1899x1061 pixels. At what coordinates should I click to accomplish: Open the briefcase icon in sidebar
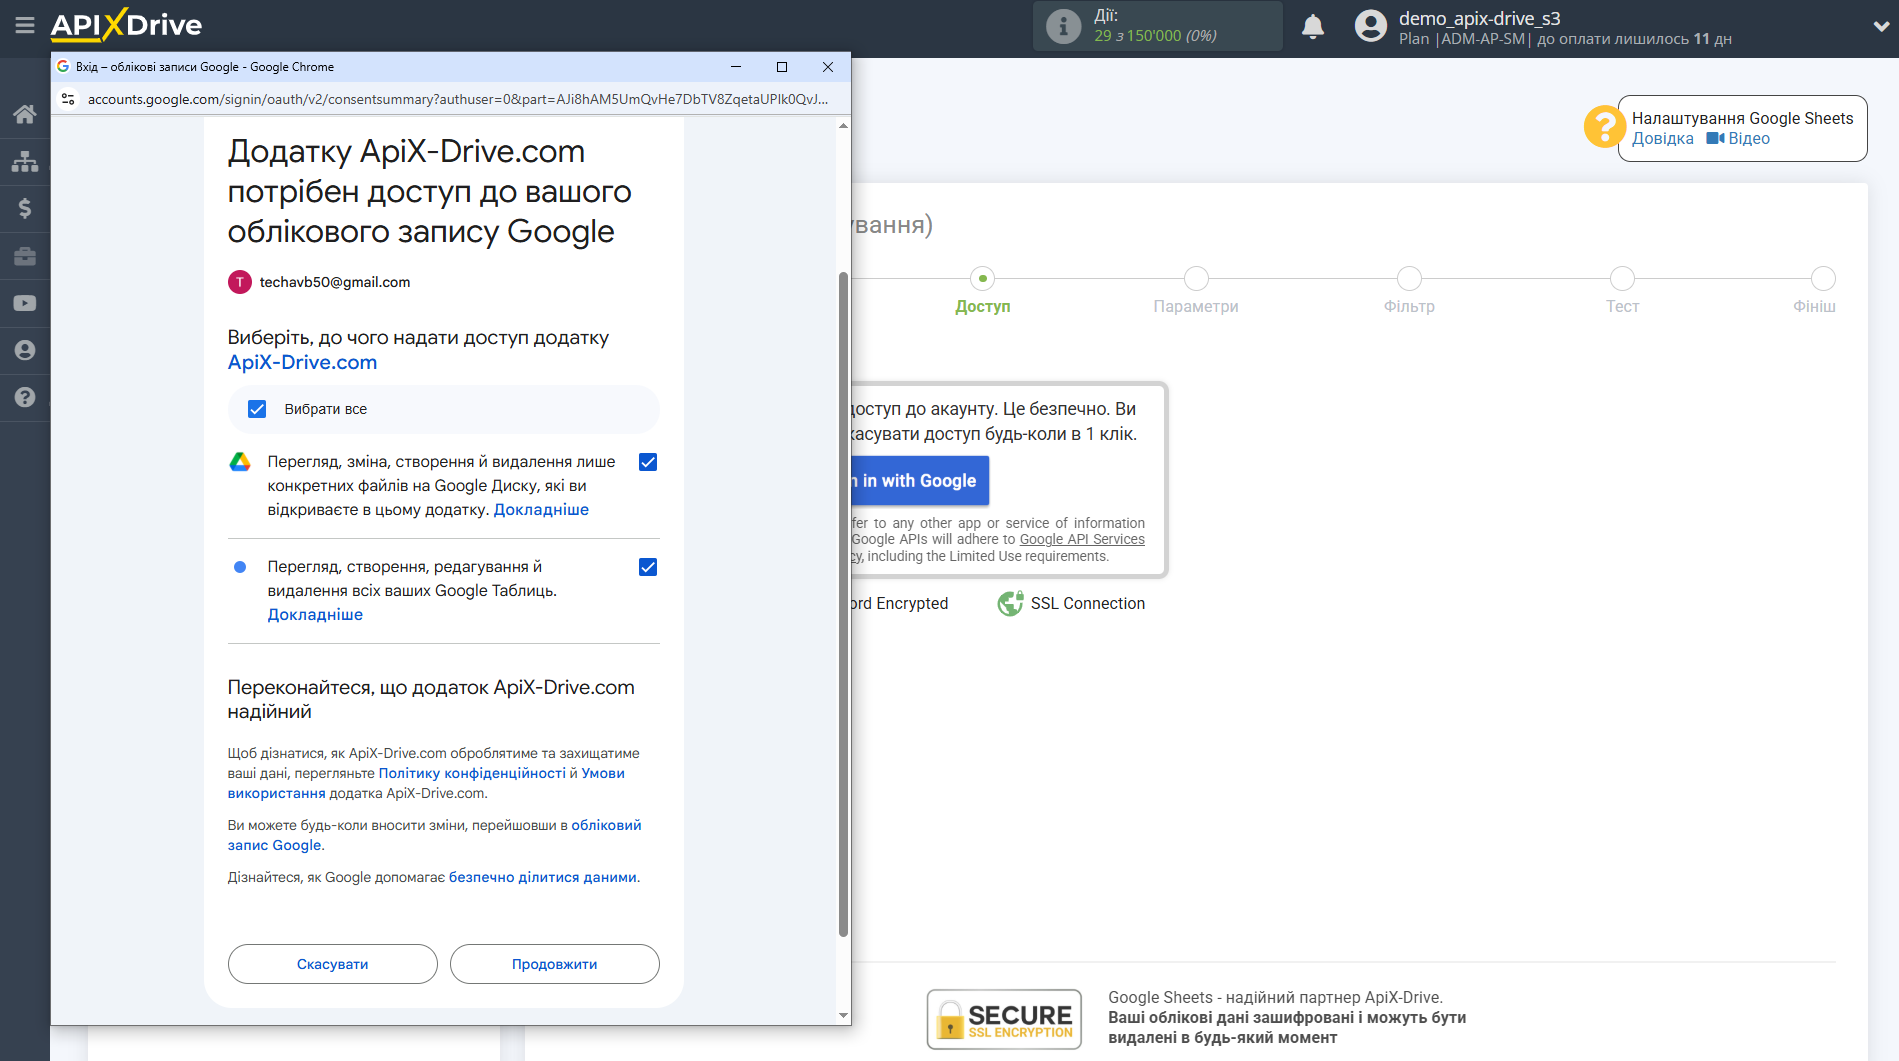coord(25,256)
